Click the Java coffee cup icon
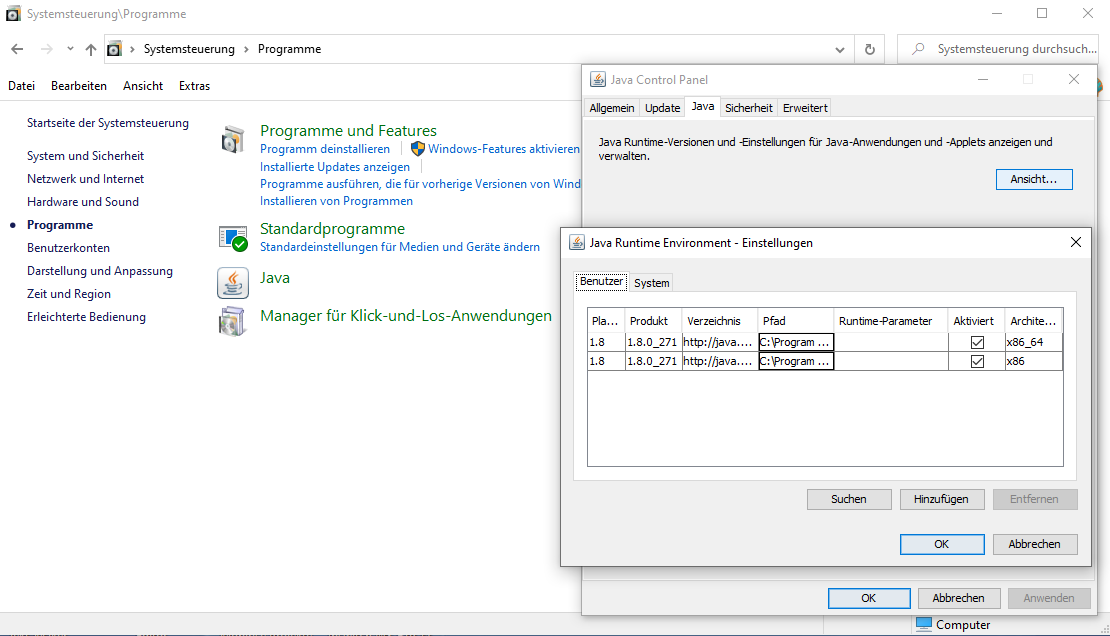 233,284
